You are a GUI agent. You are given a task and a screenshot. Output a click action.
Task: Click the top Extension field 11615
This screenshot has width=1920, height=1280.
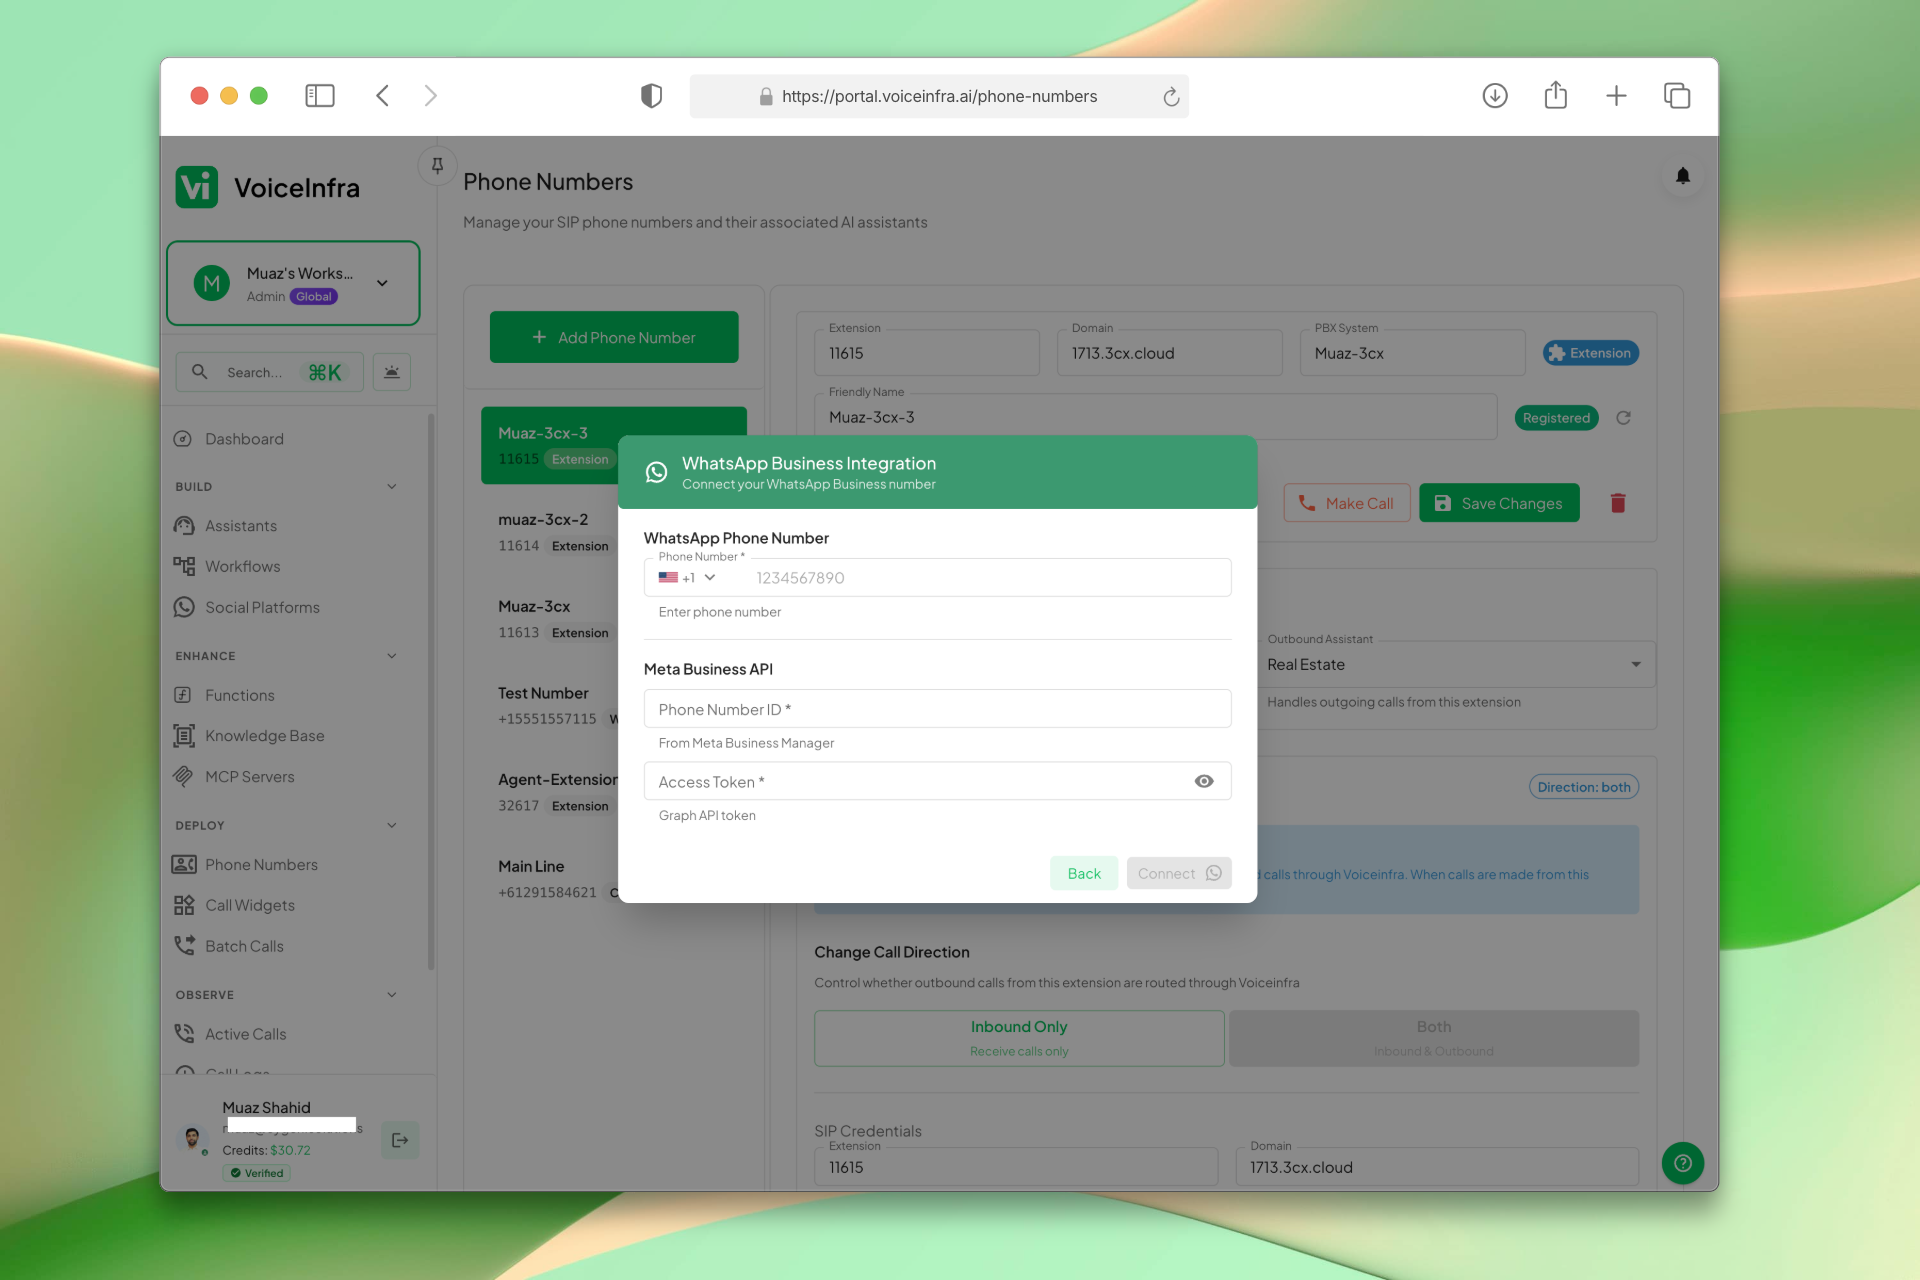927,353
